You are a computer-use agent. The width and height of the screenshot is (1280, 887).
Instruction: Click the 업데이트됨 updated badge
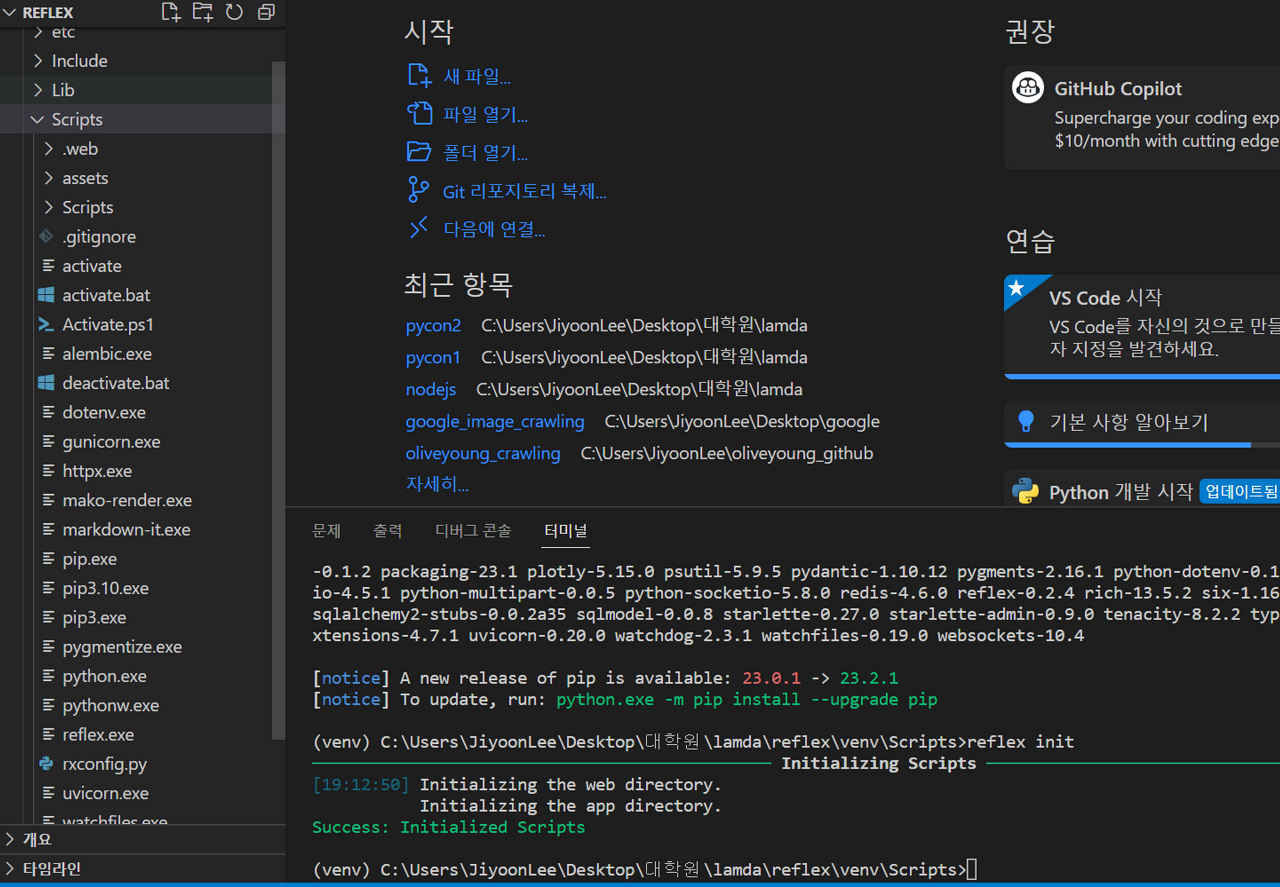click(1240, 491)
